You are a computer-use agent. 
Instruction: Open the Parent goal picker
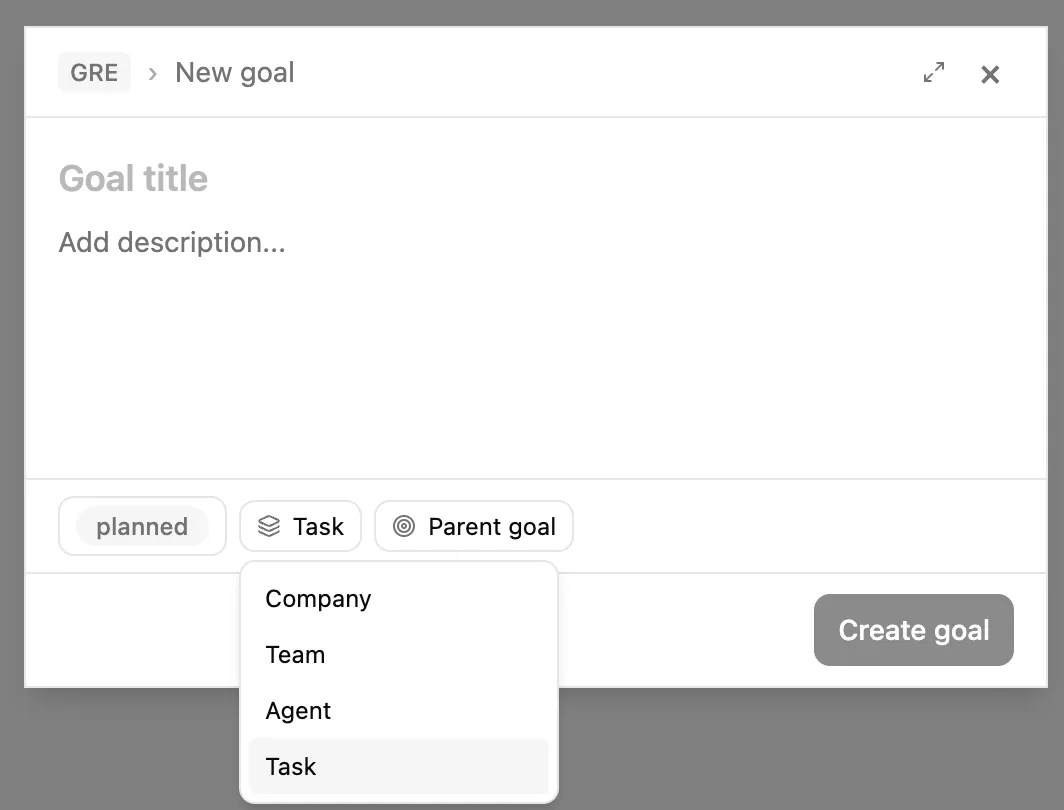point(474,526)
